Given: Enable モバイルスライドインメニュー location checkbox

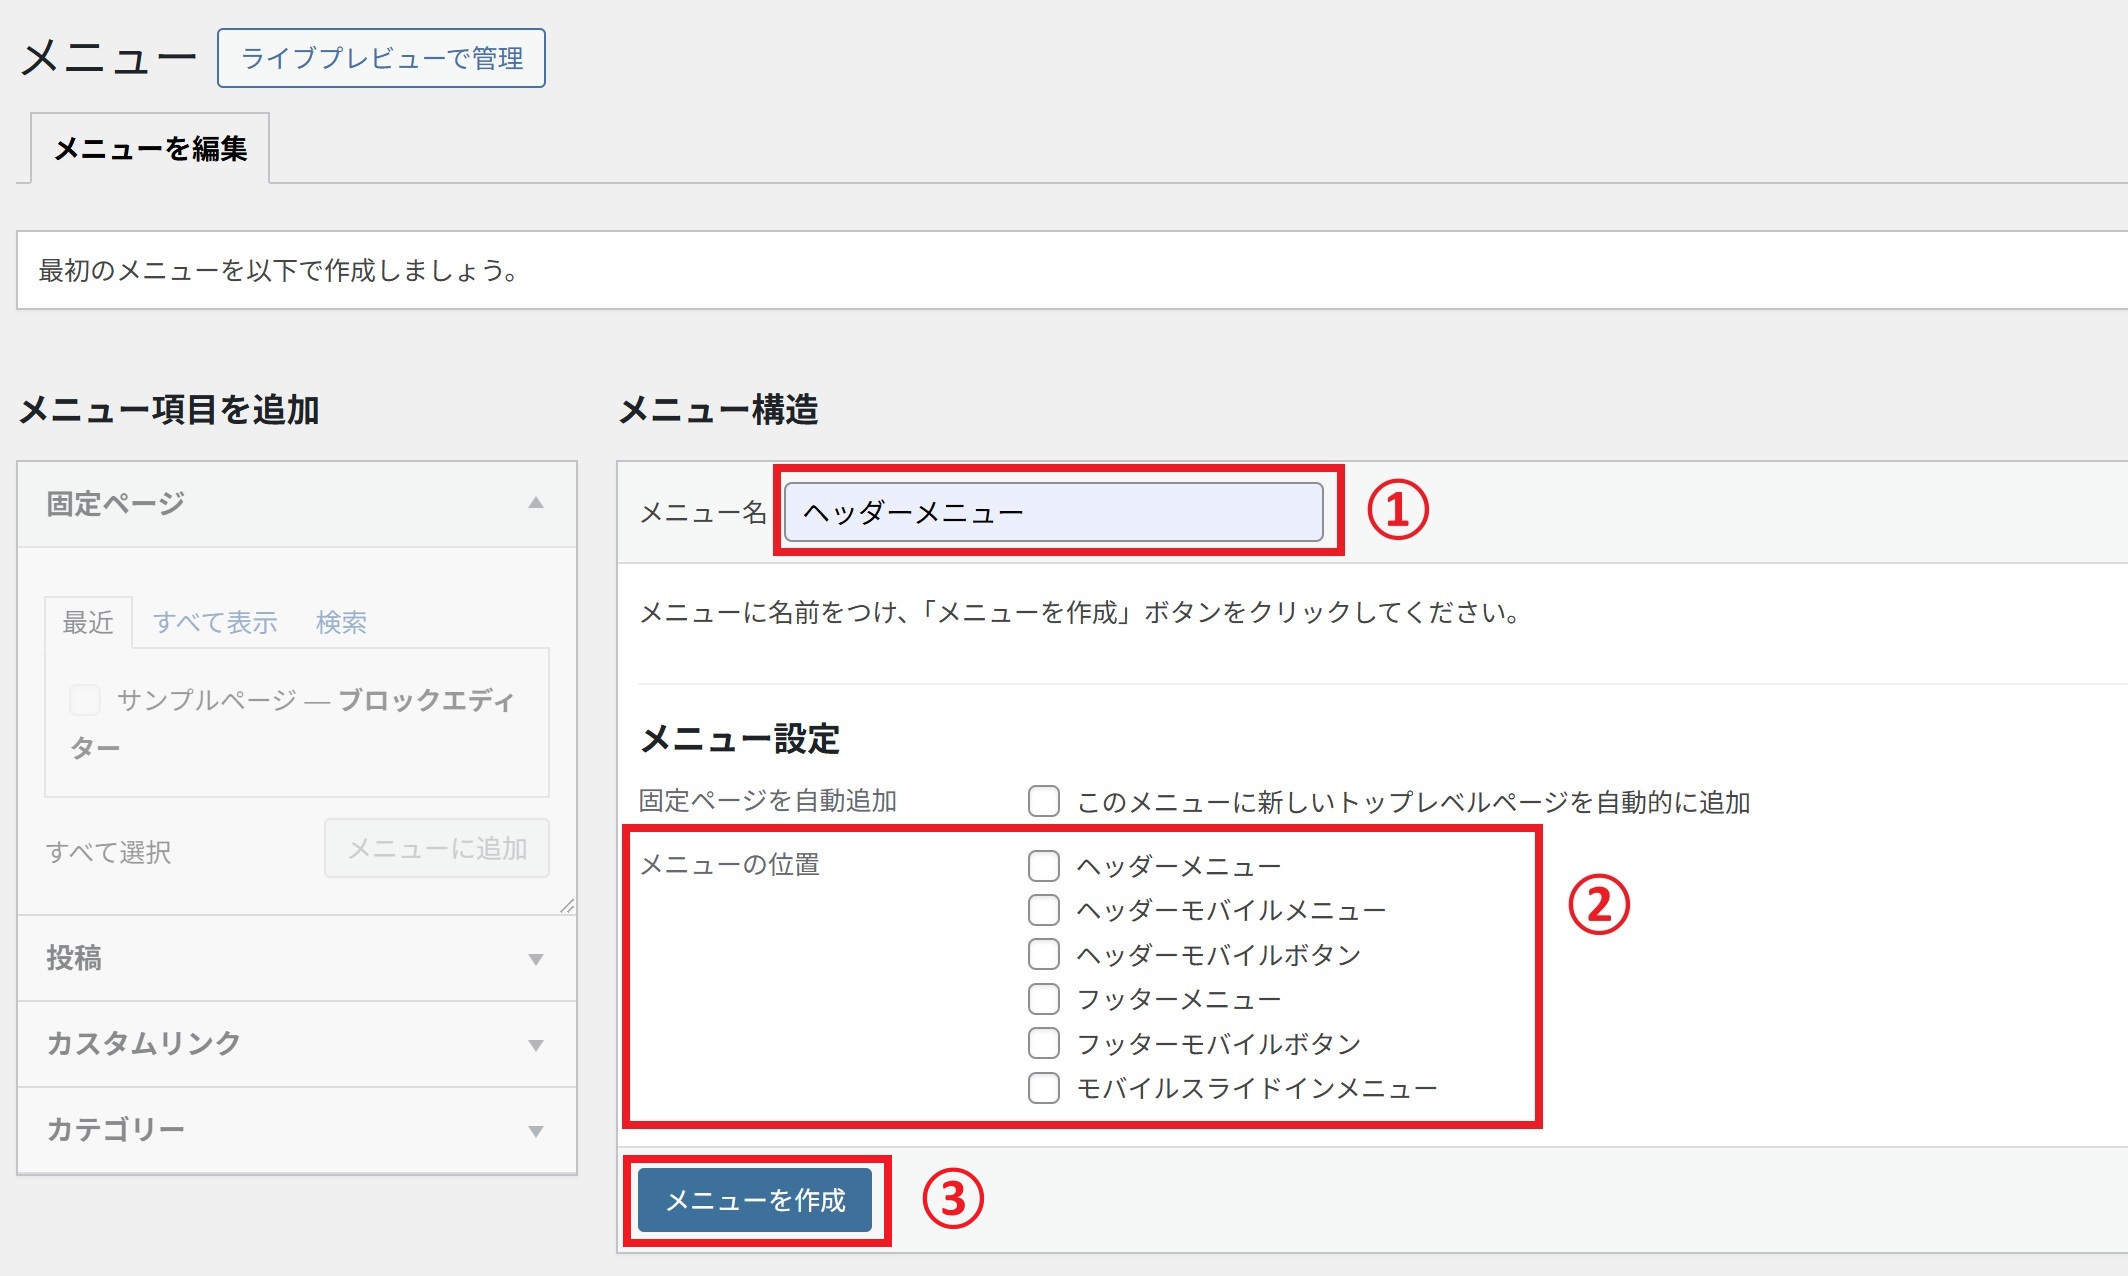Looking at the screenshot, I should (1044, 1088).
